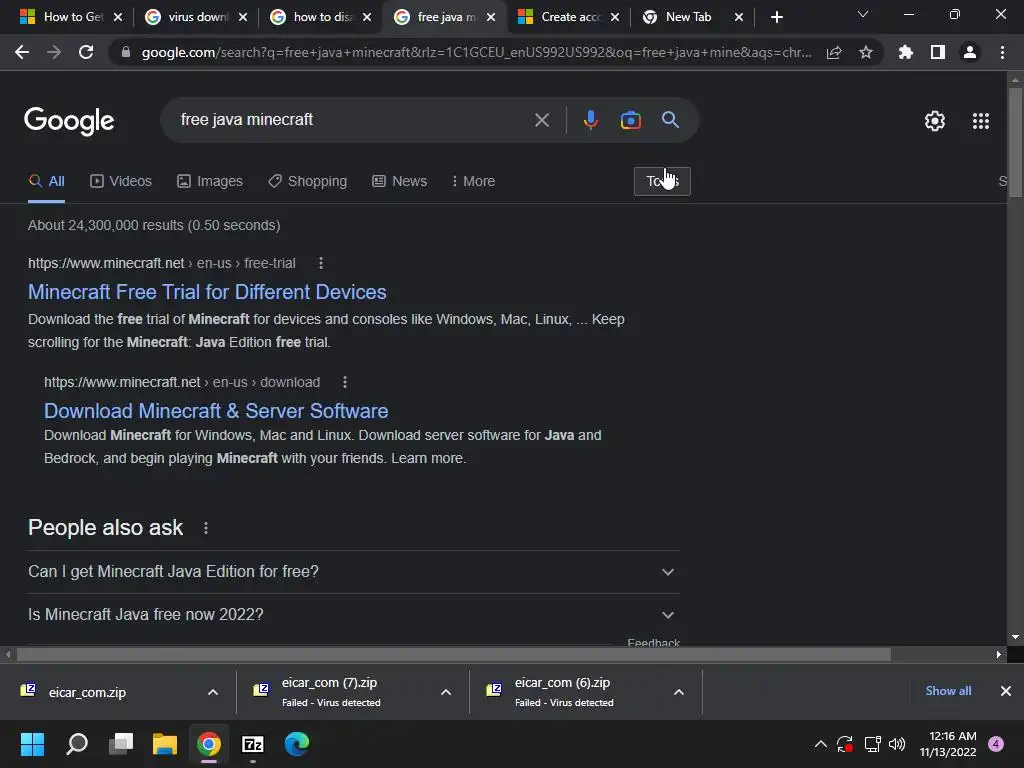Viewport: 1024px width, 768px height.
Task: Open Task View on taskbar
Action: (x=121, y=744)
